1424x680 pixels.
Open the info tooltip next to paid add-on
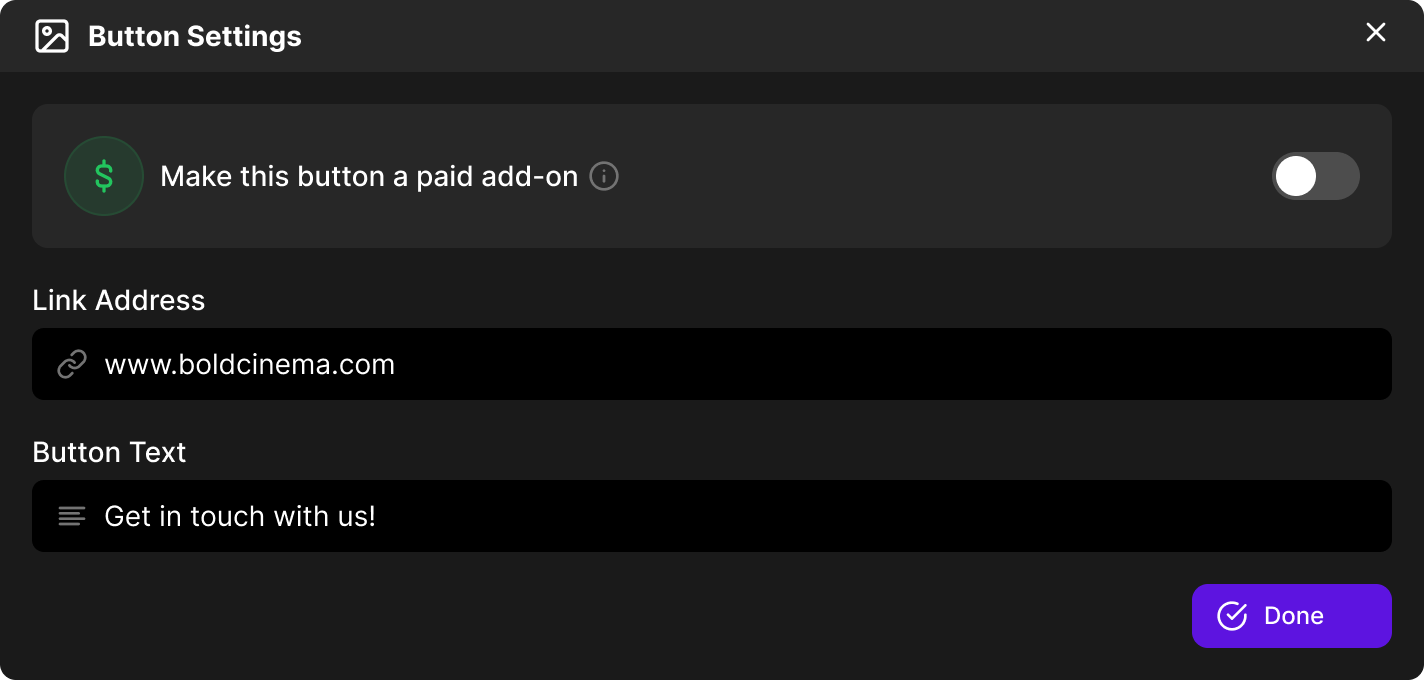coord(604,176)
